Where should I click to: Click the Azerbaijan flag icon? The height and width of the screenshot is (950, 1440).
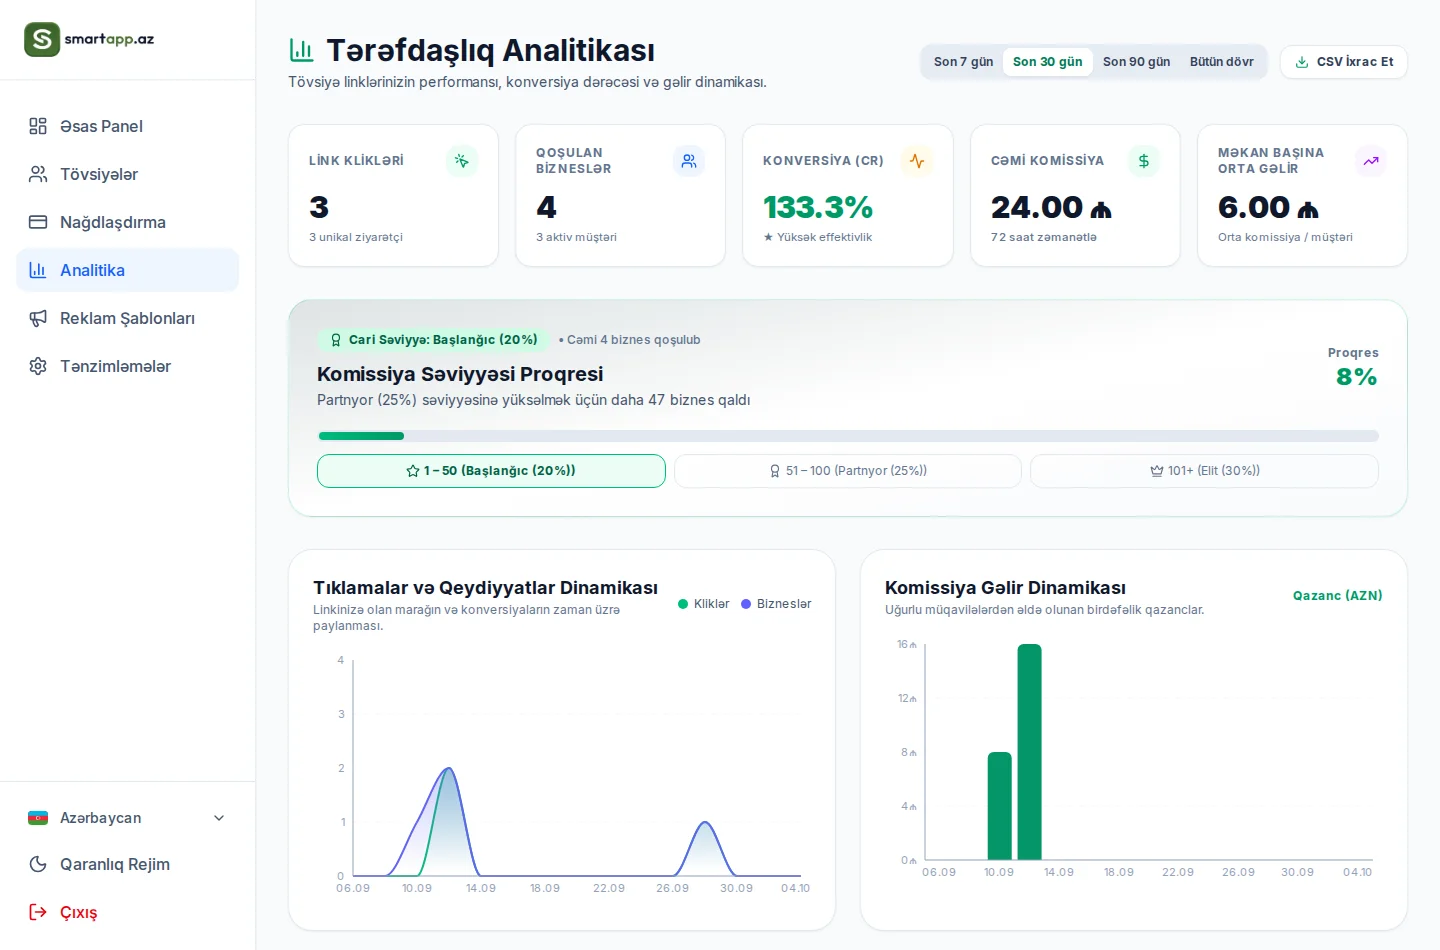[x=38, y=818]
